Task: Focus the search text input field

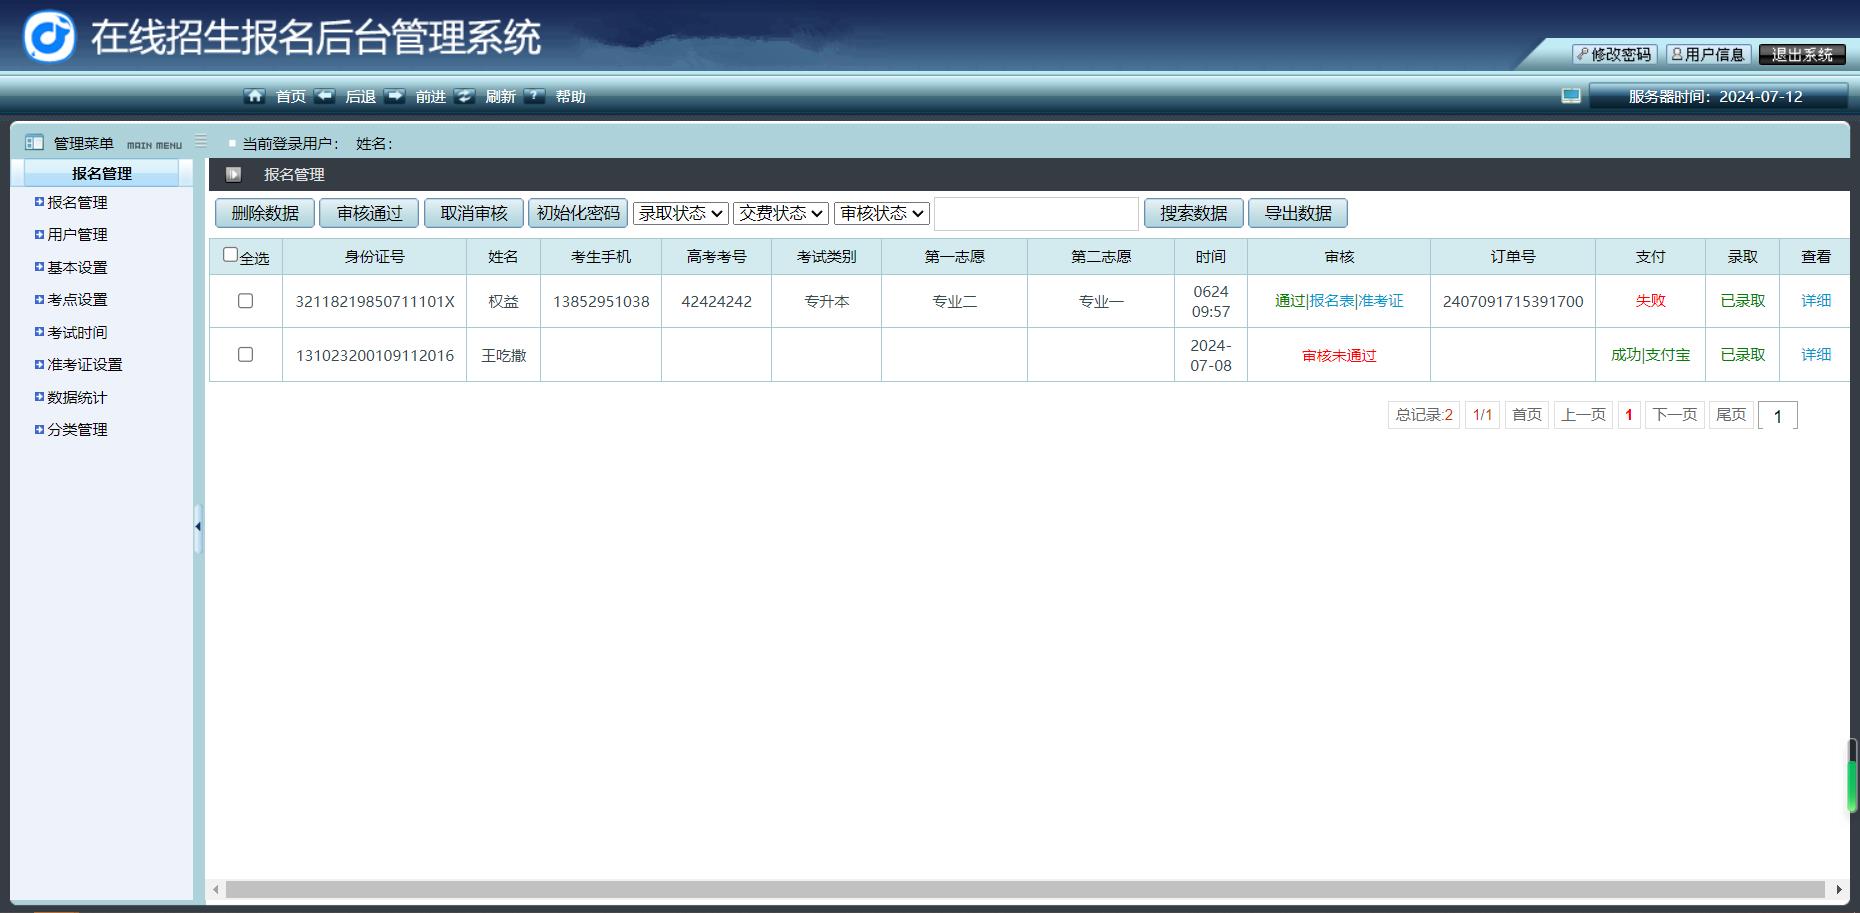Action: point(1036,213)
